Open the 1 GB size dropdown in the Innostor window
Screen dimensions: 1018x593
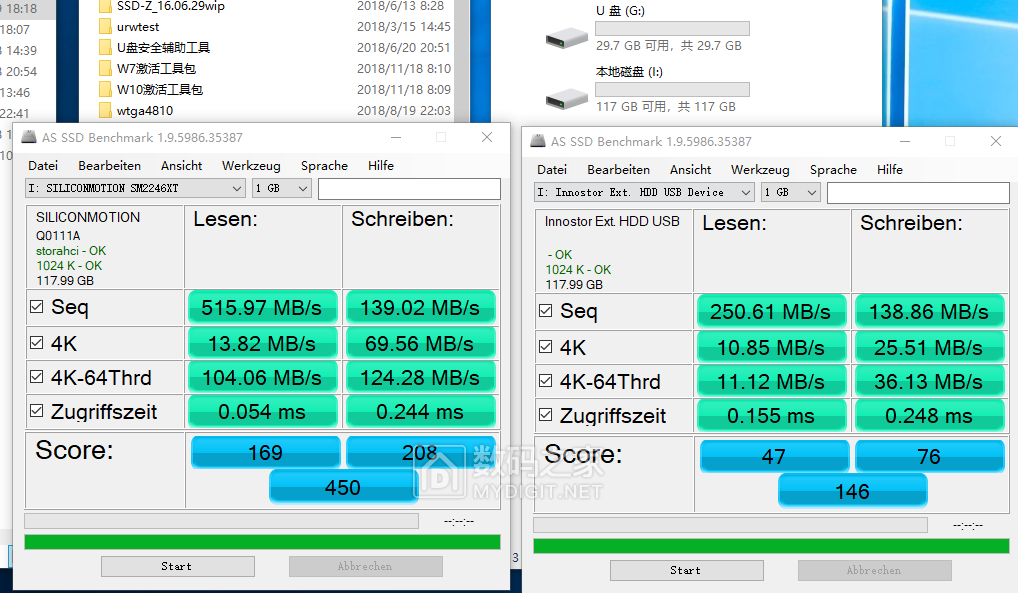(x=791, y=192)
